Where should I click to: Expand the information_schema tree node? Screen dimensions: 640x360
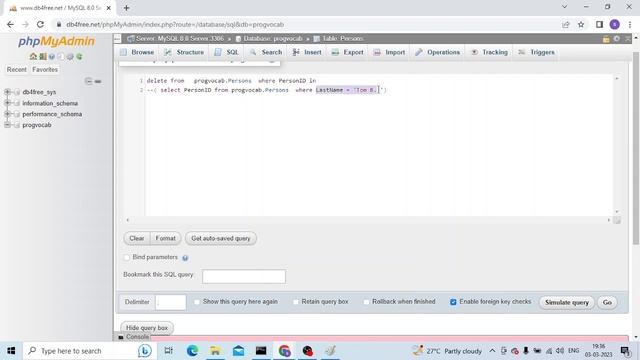(x=7, y=103)
